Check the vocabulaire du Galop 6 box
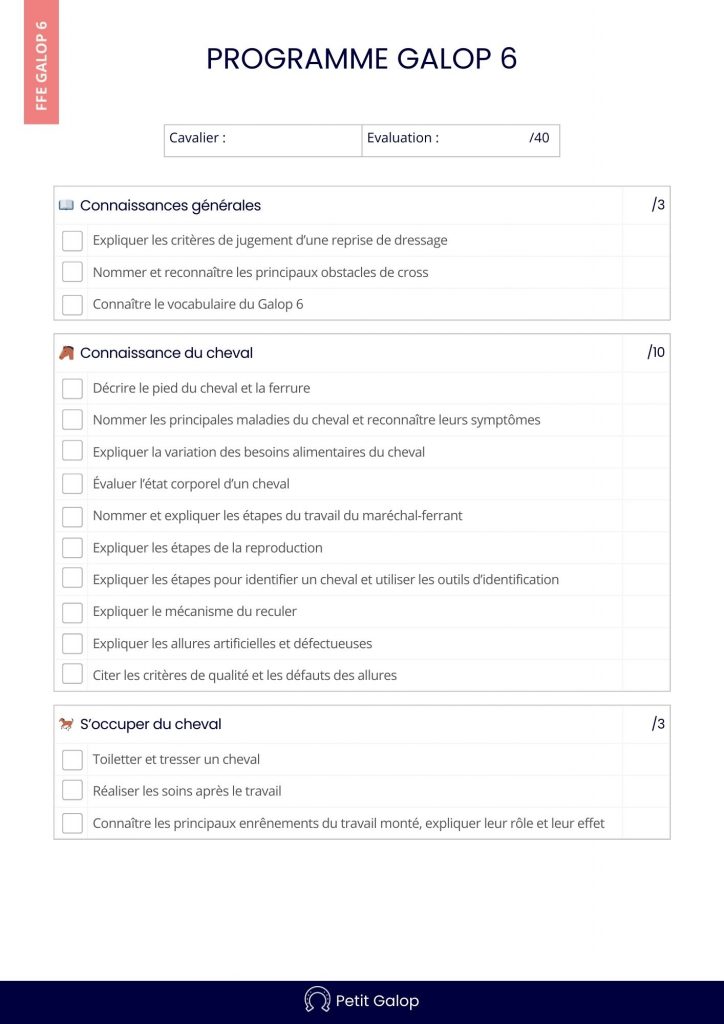Viewport: 724px width, 1024px height. click(x=72, y=304)
